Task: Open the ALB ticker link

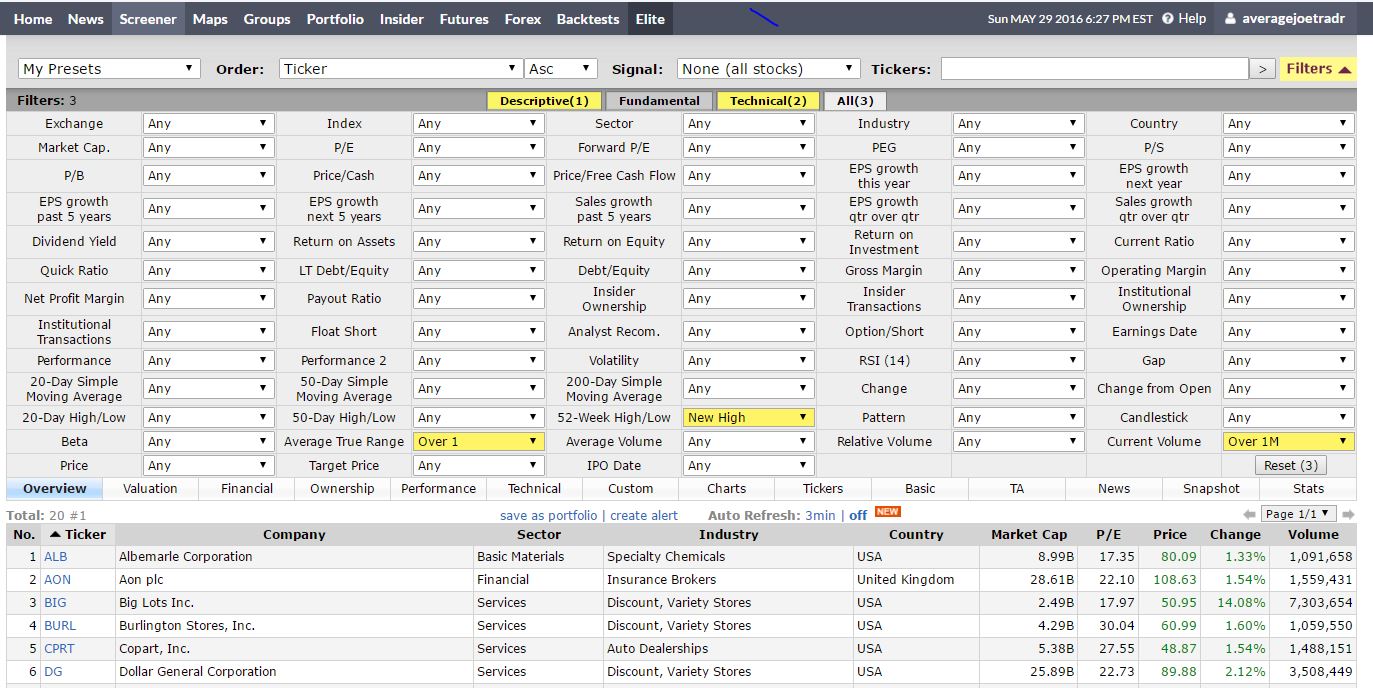Action: click(x=56, y=557)
